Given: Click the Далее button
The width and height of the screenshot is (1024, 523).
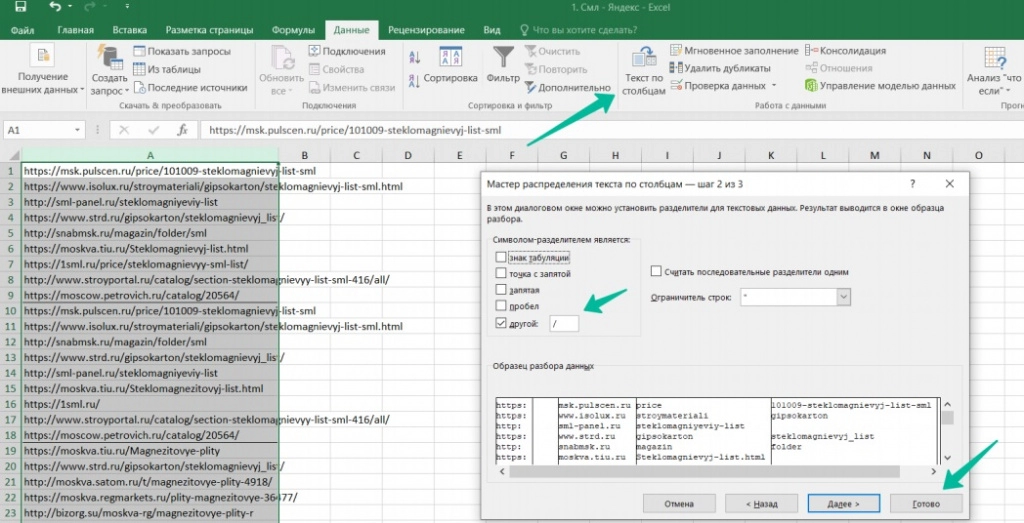Looking at the screenshot, I should (x=844, y=503).
